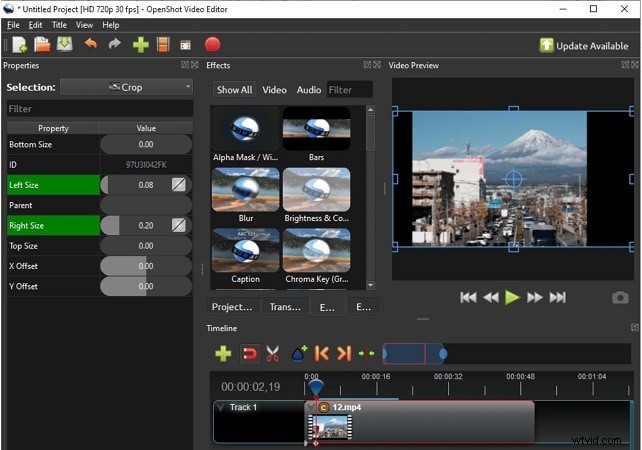Image resolution: width=642 pixels, height=450 pixels.
Task: Open the Selection dropdown showing Crop
Action: pyautogui.click(x=127, y=87)
